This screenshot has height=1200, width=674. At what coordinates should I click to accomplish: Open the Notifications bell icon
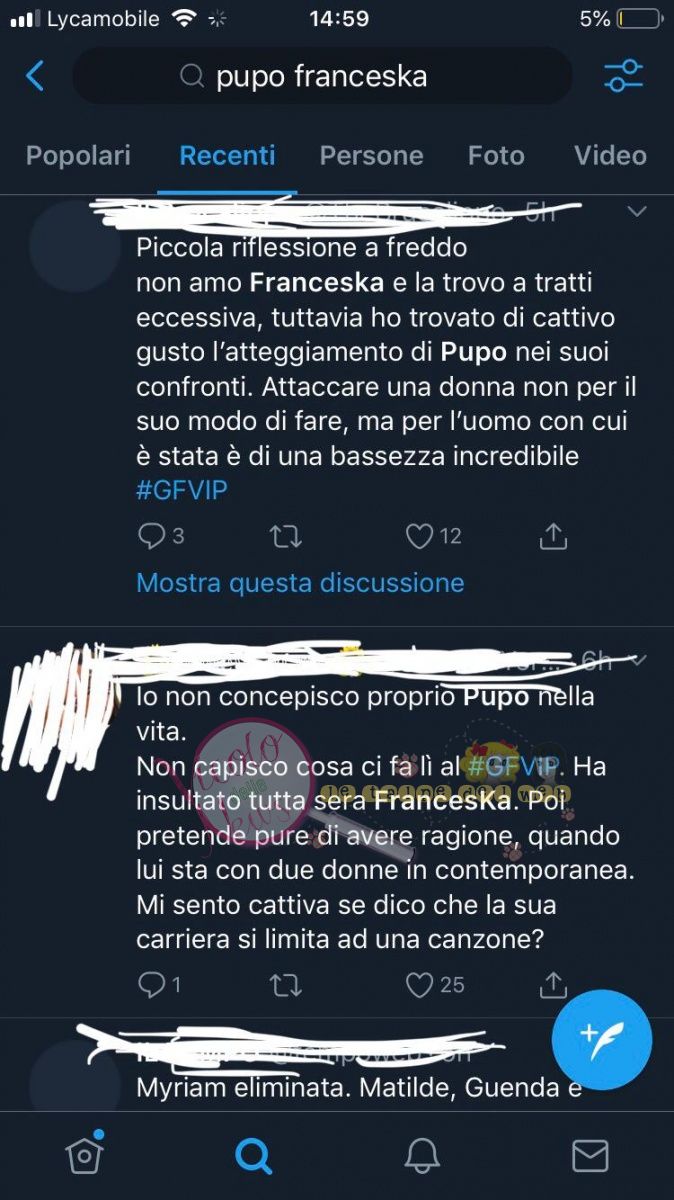coord(422,1156)
